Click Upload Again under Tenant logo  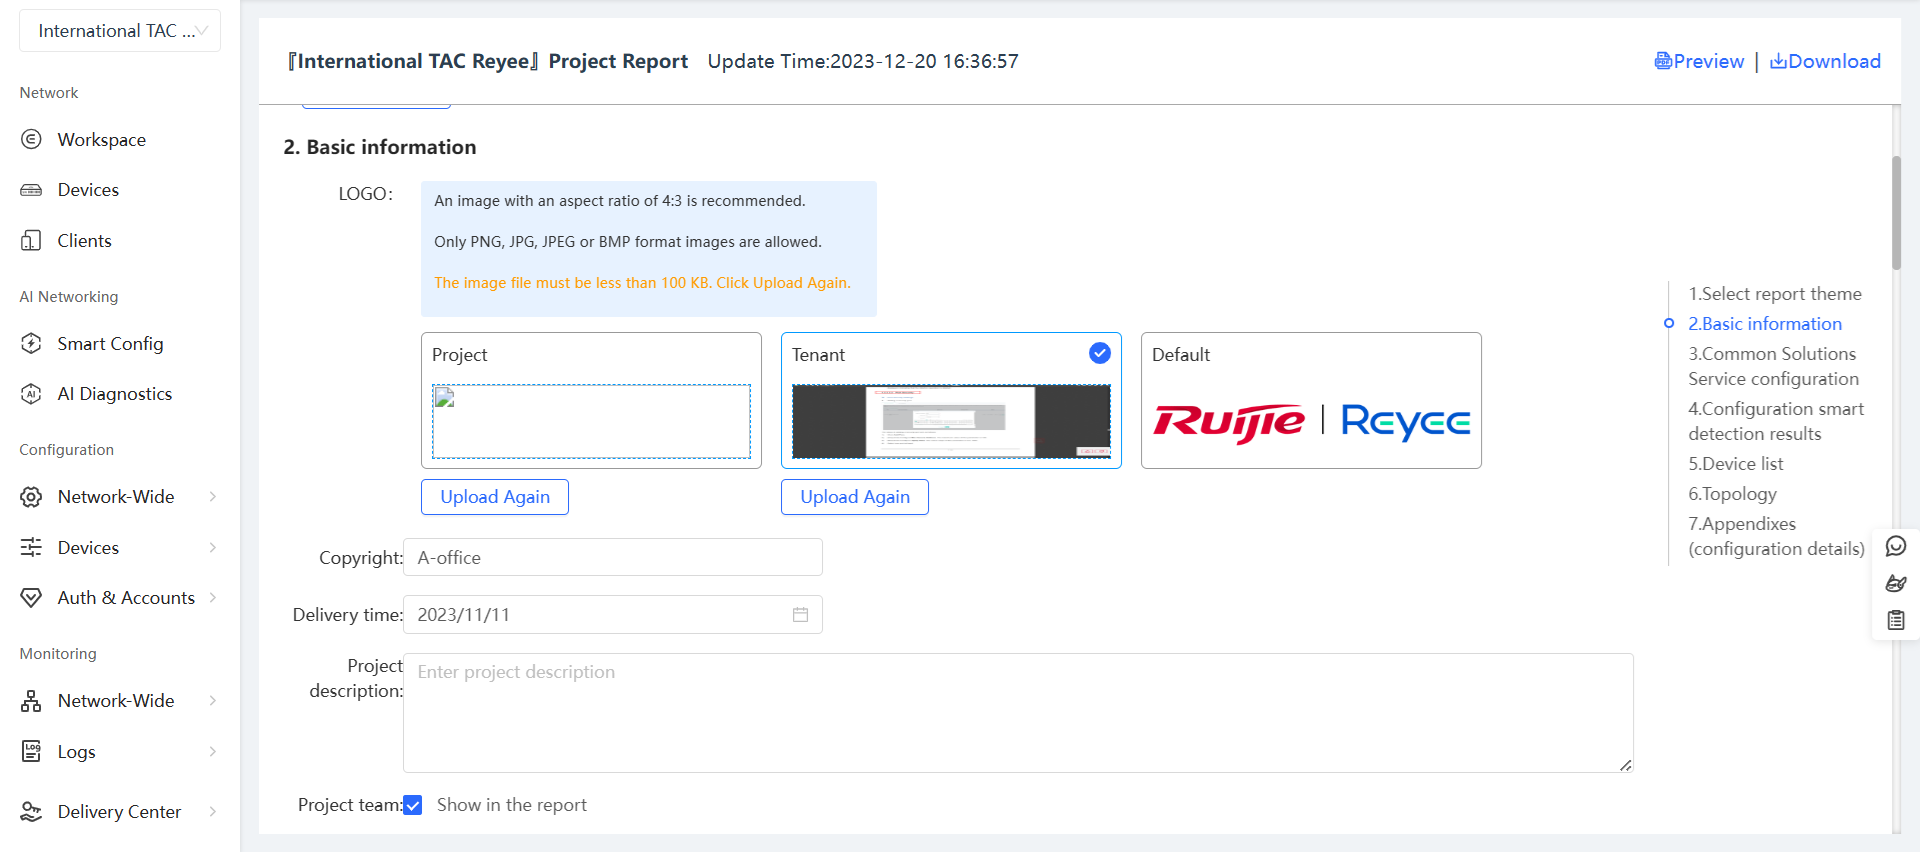pos(854,497)
